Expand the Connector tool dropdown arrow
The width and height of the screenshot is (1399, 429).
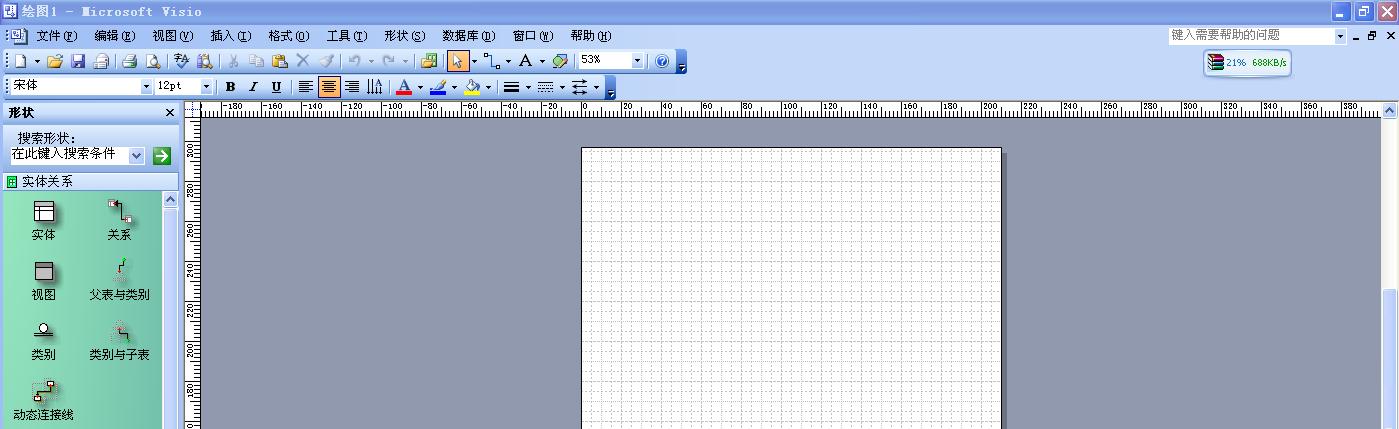[508, 61]
